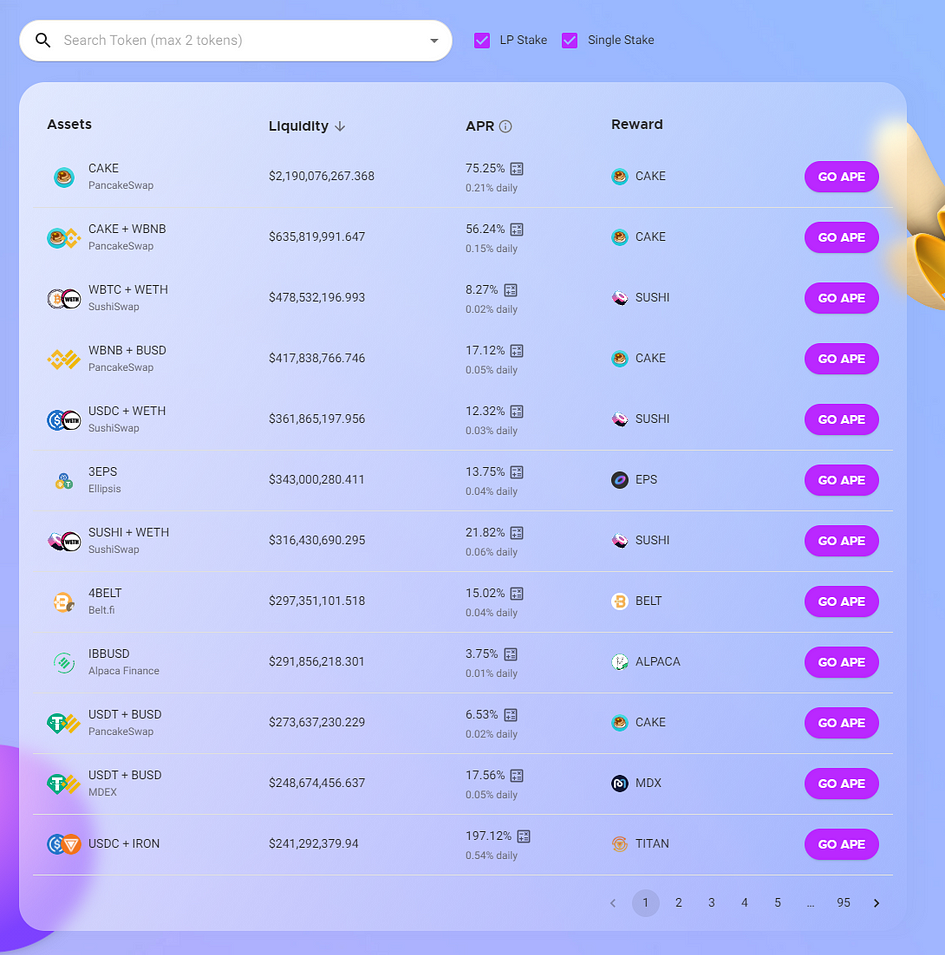Open calculator icon next to 6.53% APR
Image resolution: width=945 pixels, height=955 pixels.
(511, 715)
